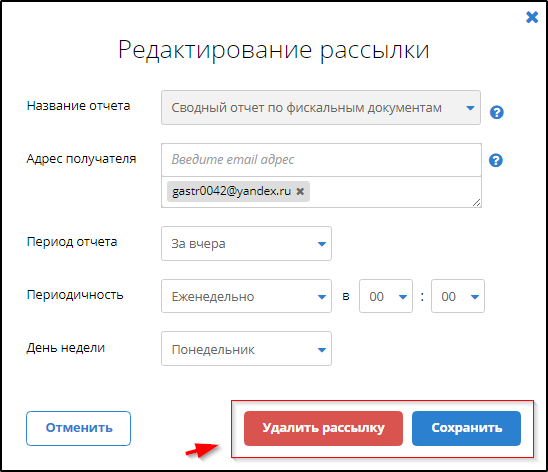This screenshot has width=548, height=472.
Task: Open the За вчера period dropdown
Action: tap(246, 244)
